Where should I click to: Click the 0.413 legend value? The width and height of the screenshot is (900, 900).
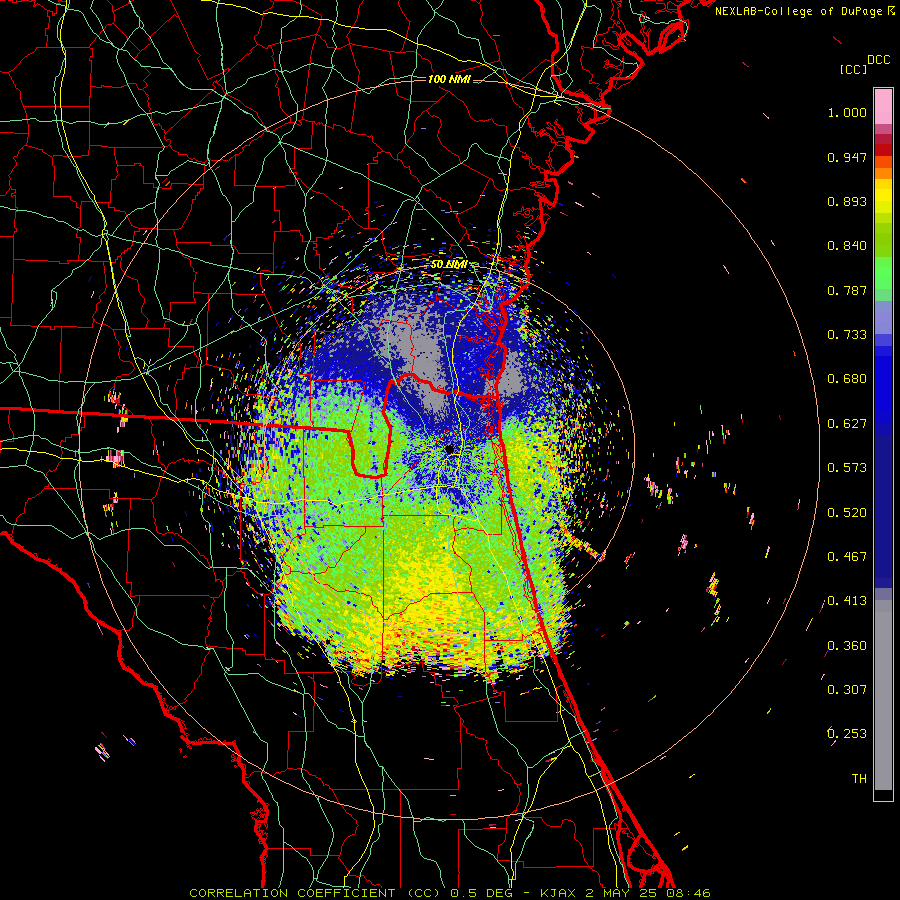pos(847,601)
